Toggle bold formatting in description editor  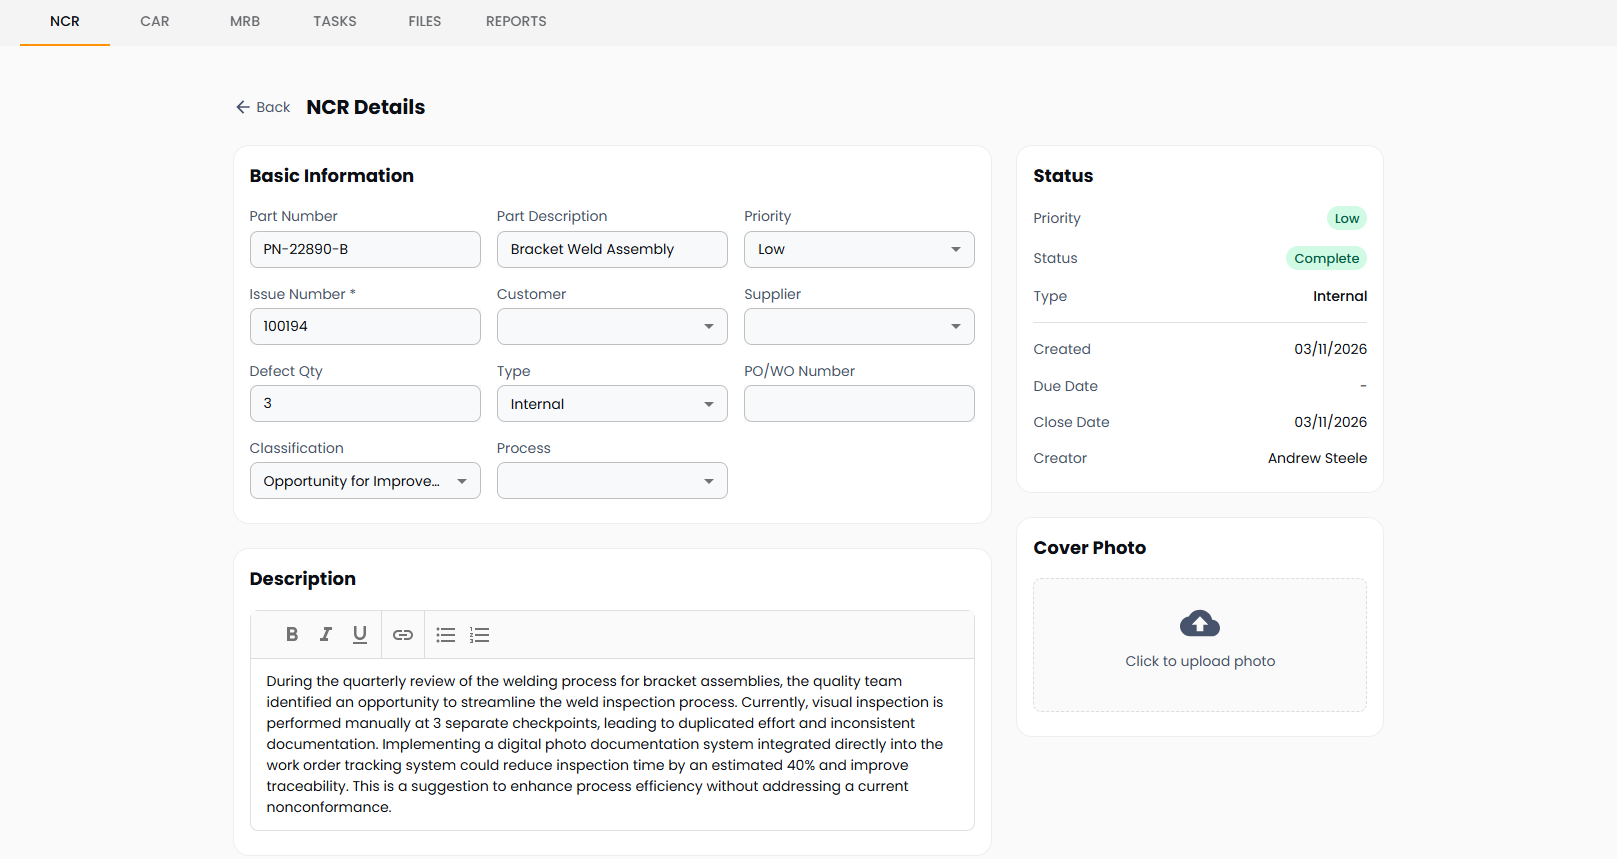pos(292,634)
